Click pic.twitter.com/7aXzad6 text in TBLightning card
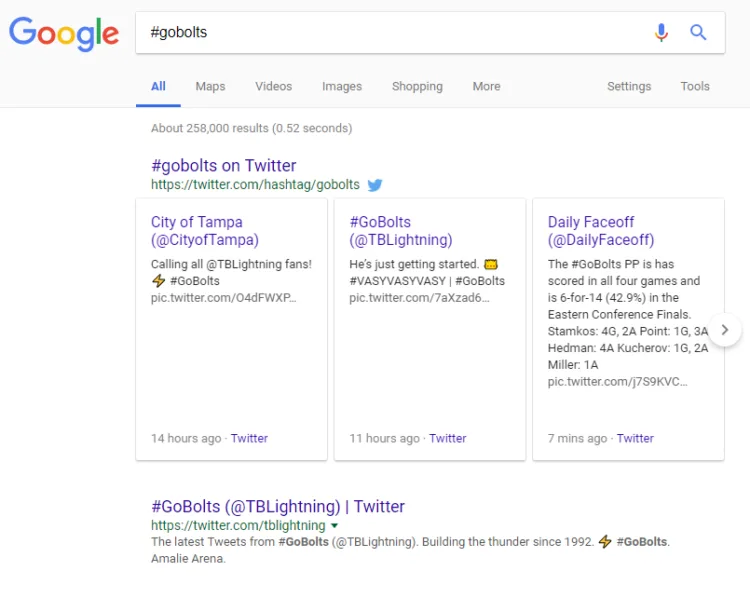 (419, 298)
